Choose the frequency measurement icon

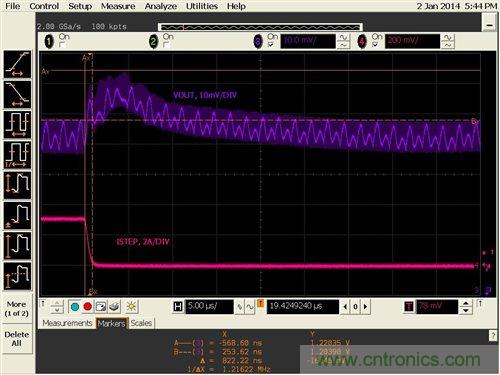pyautogui.click(x=18, y=155)
